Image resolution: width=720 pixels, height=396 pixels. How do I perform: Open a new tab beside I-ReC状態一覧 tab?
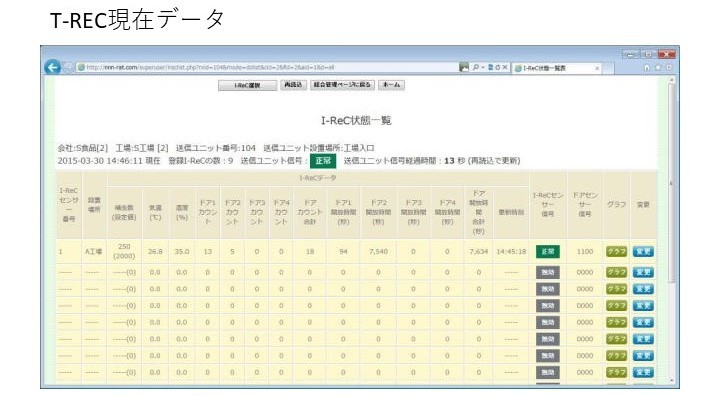tap(608, 68)
